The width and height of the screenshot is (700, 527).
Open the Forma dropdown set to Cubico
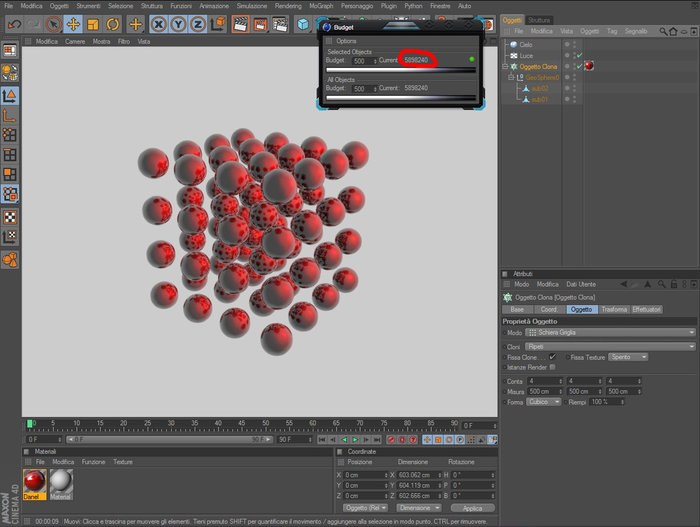(x=543, y=402)
